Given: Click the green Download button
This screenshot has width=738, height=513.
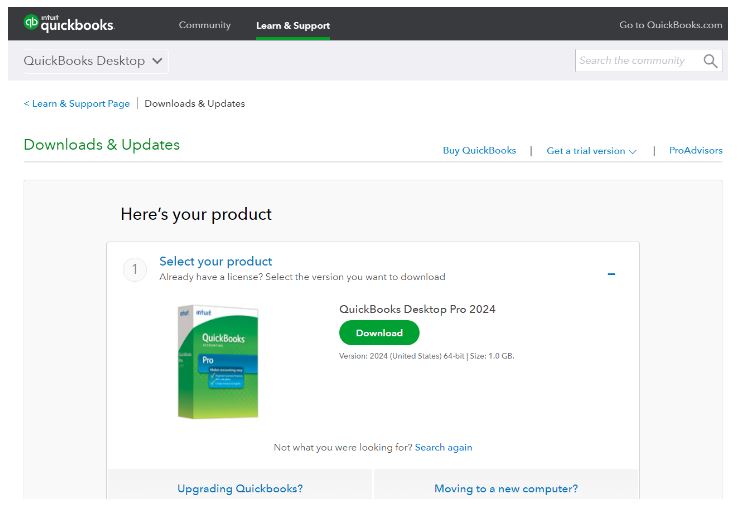Looking at the screenshot, I should point(379,333).
